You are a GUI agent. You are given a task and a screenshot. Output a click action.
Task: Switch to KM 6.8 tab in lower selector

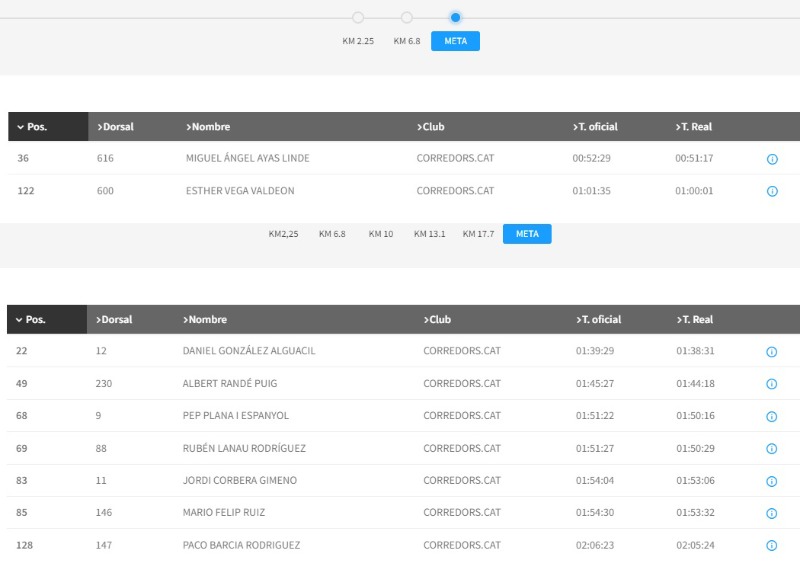tap(332, 234)
